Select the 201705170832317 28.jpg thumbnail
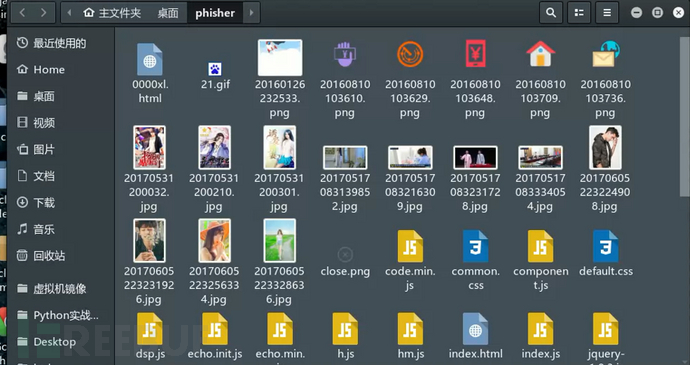This screenshot has height=365, width=690. click(x=475, y=158)
